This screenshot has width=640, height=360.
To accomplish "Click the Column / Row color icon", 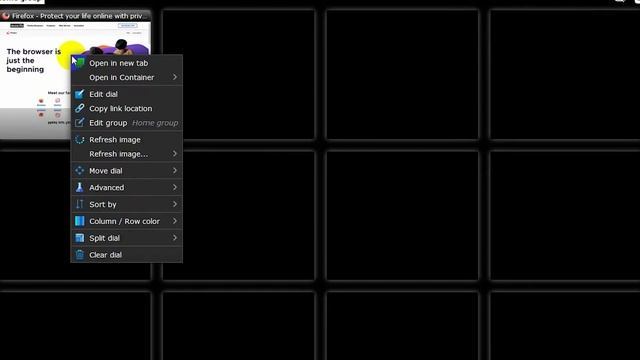I will coord(80,221).
